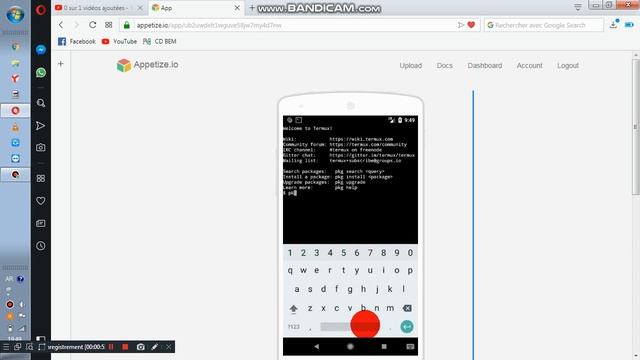Click the Windows Start orb
This screenshot has height=360, width=640.
click(15, 15)
